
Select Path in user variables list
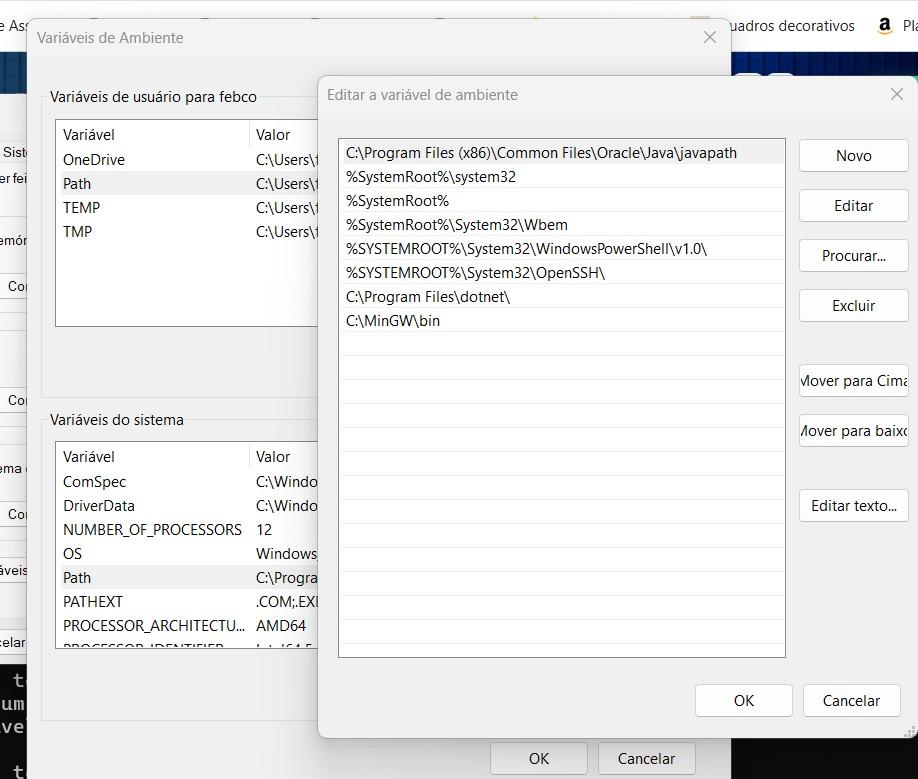[x=187, y=184]
